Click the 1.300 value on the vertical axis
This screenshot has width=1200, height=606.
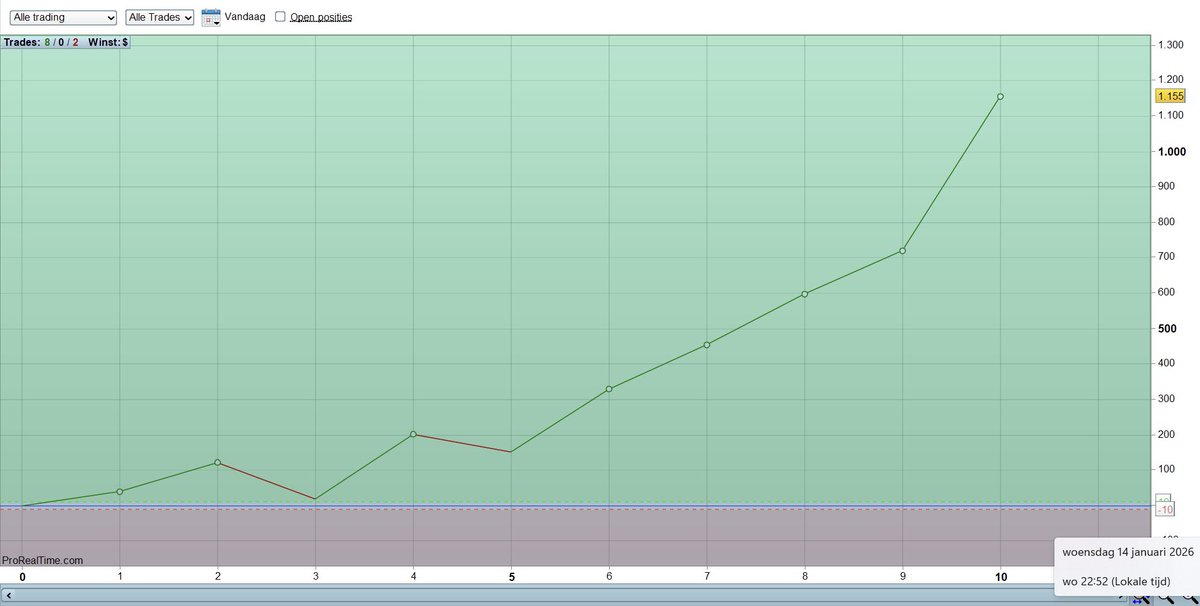click(1171, 46)
